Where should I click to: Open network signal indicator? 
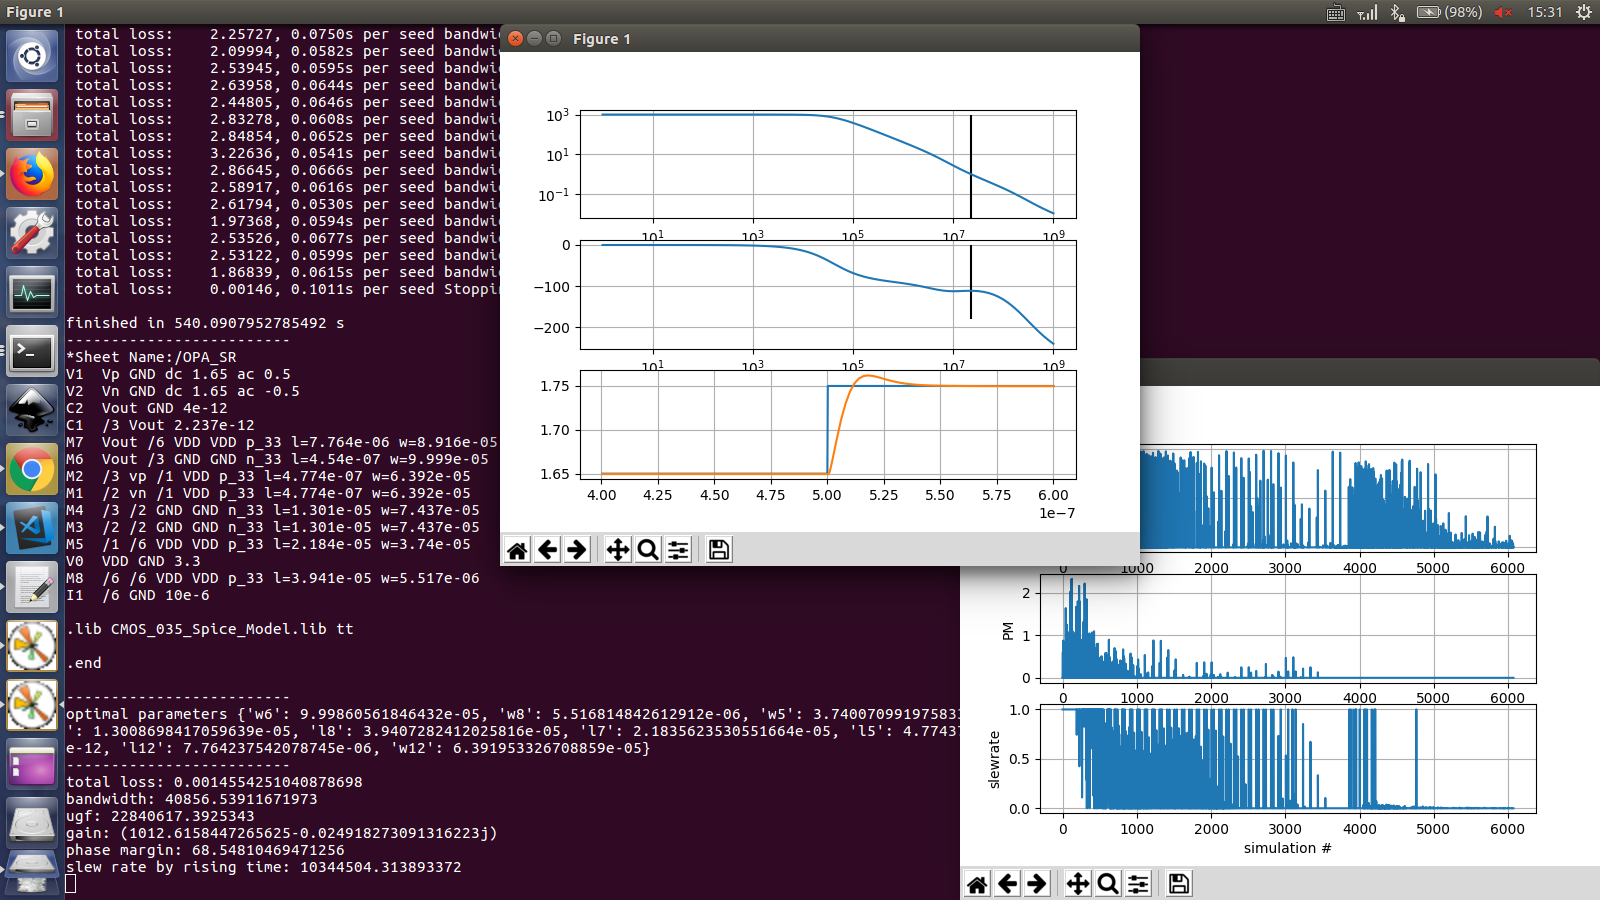click(x=1367, y=12)
